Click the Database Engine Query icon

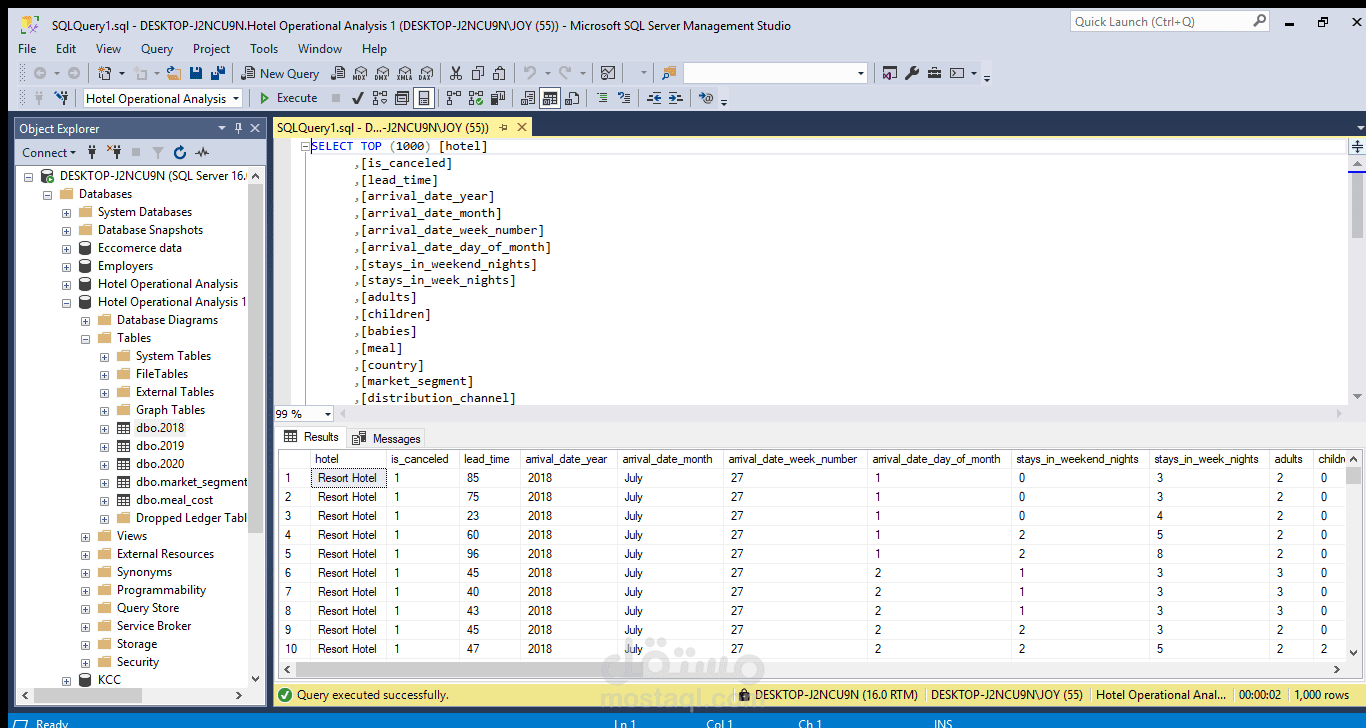point(339,73)
